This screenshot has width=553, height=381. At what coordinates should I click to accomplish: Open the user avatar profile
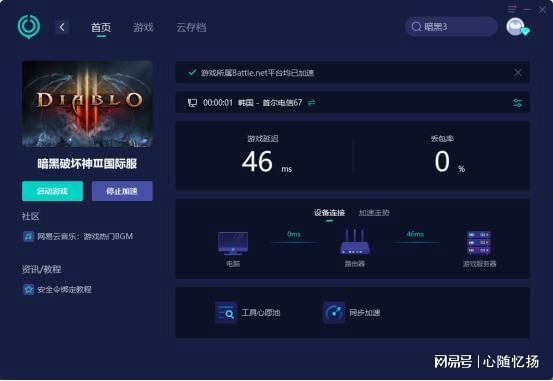(x=517, y=27)
